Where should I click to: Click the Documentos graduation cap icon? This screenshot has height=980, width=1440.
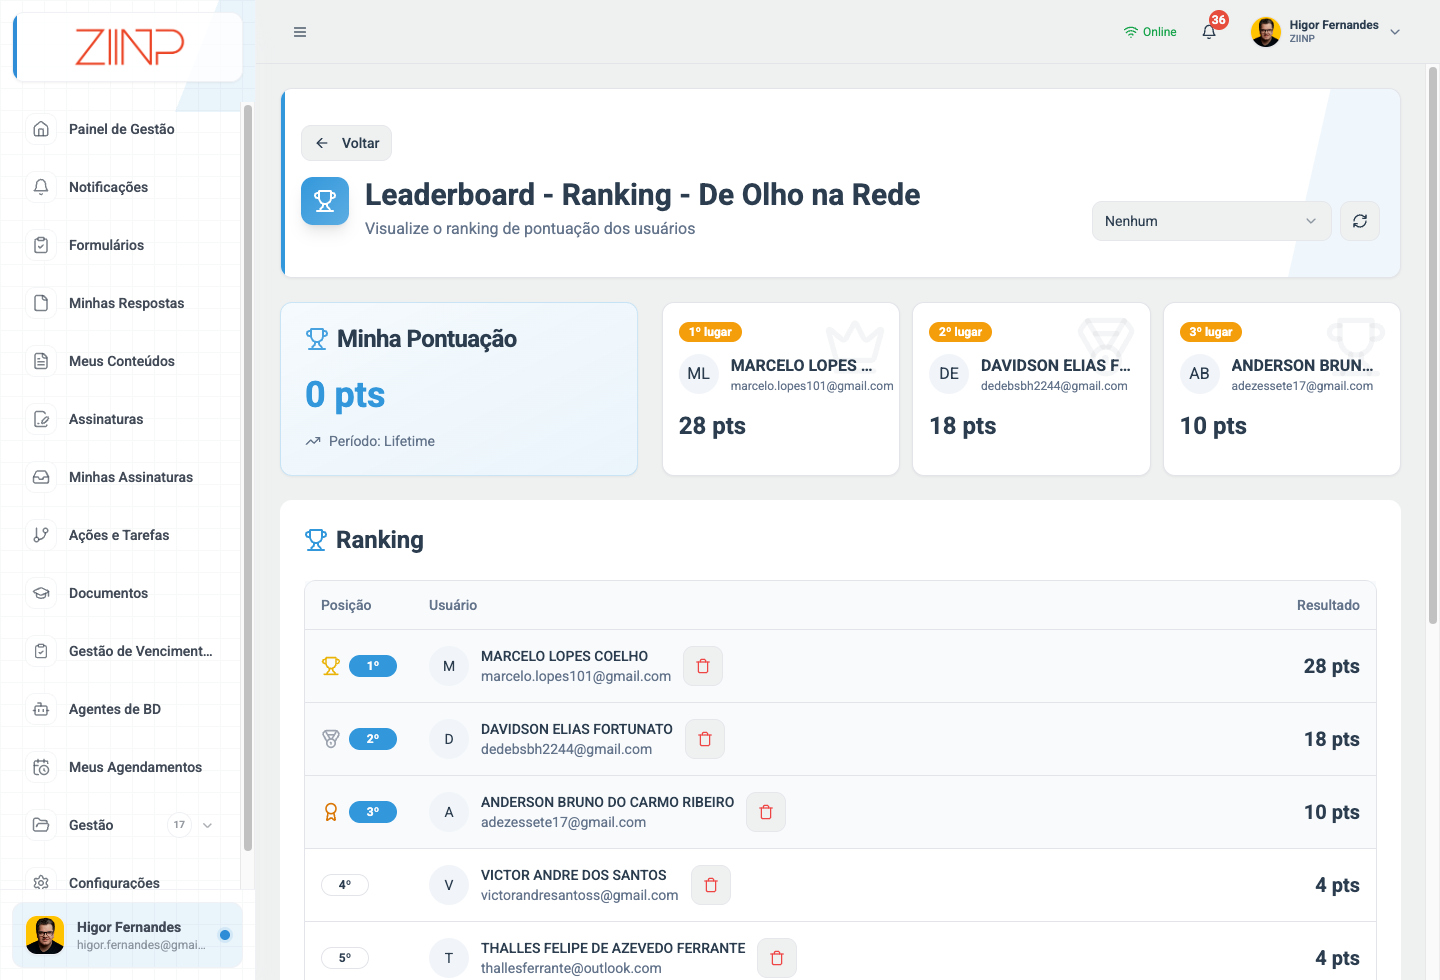pyautogui.click(x=41, y=593)
